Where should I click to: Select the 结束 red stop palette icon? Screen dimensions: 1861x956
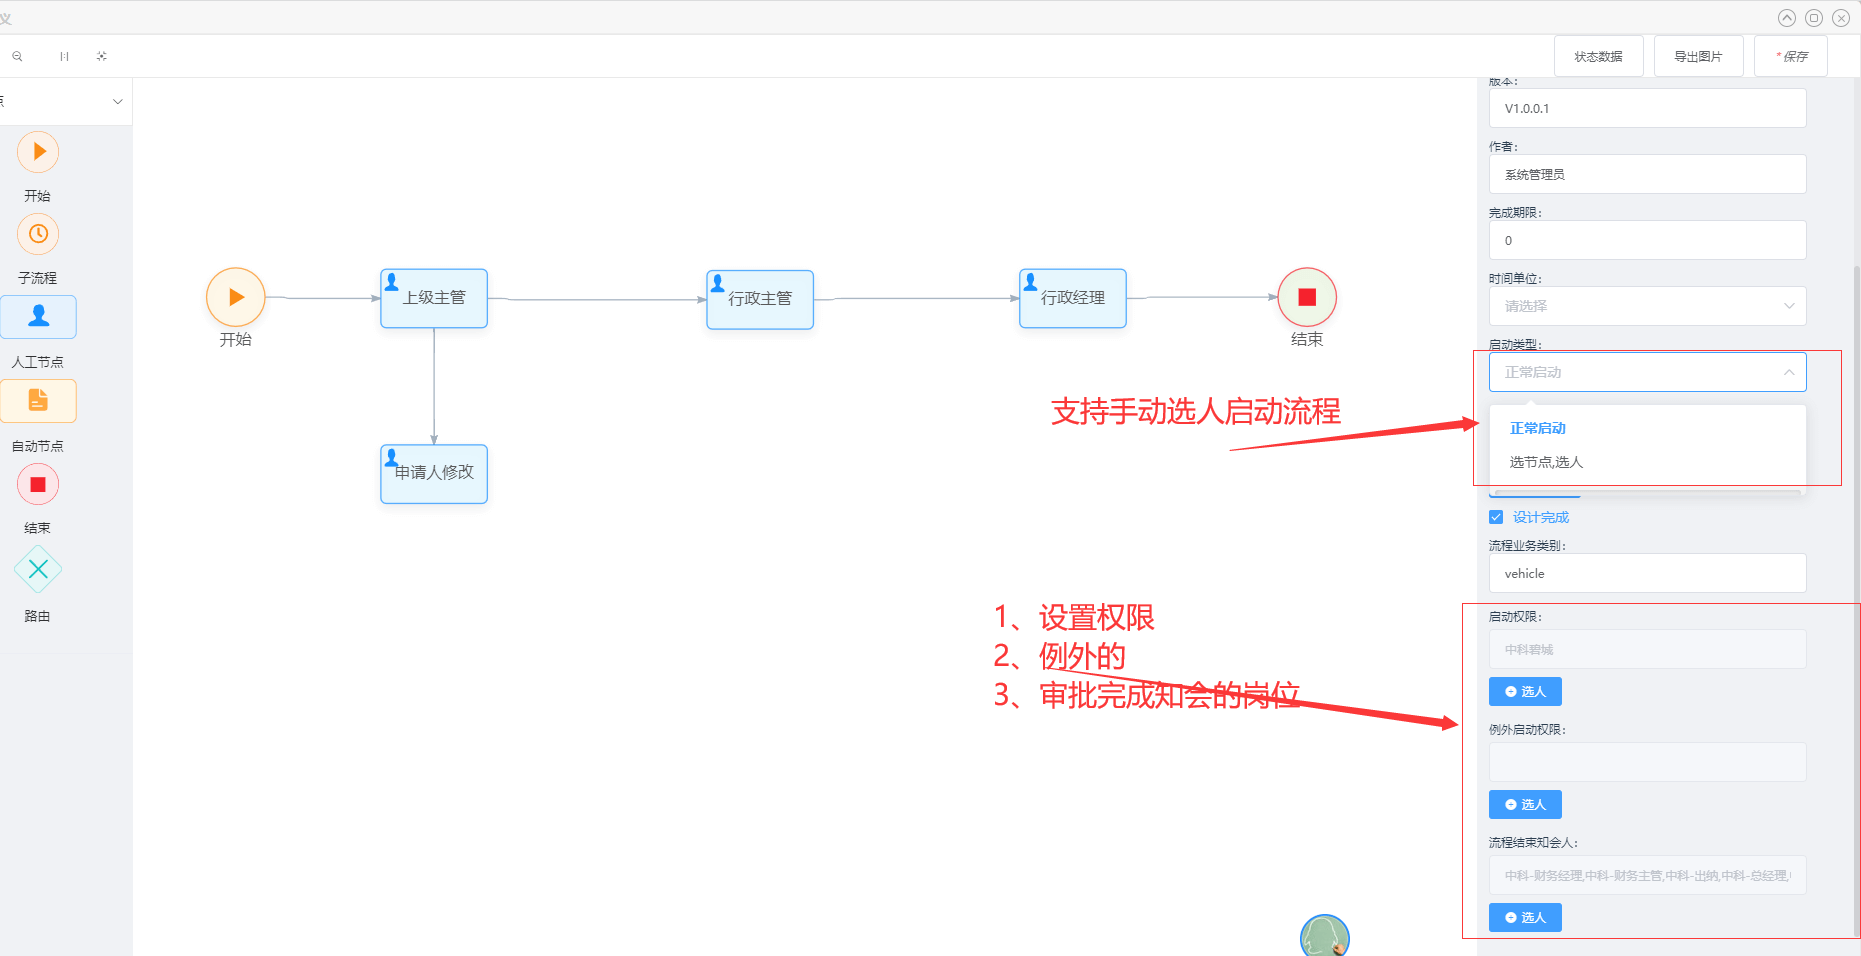point(38,485)
